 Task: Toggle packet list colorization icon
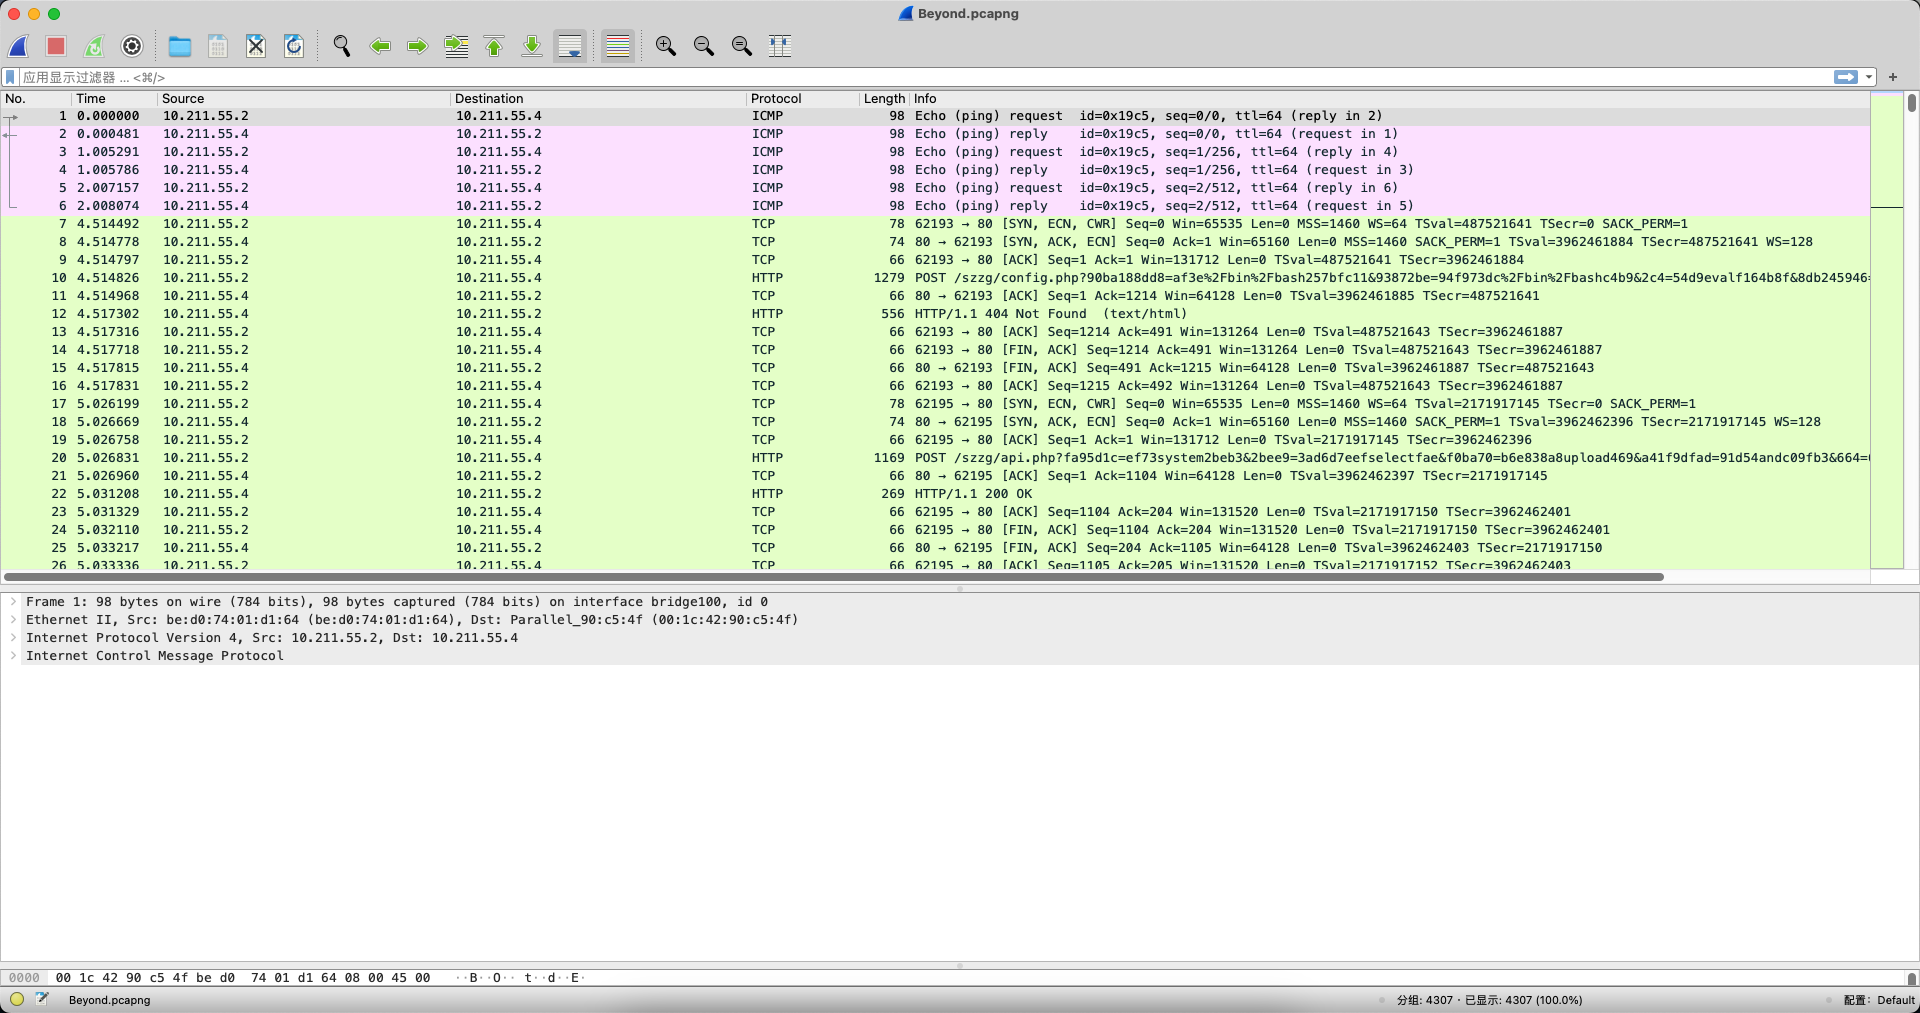618,46
